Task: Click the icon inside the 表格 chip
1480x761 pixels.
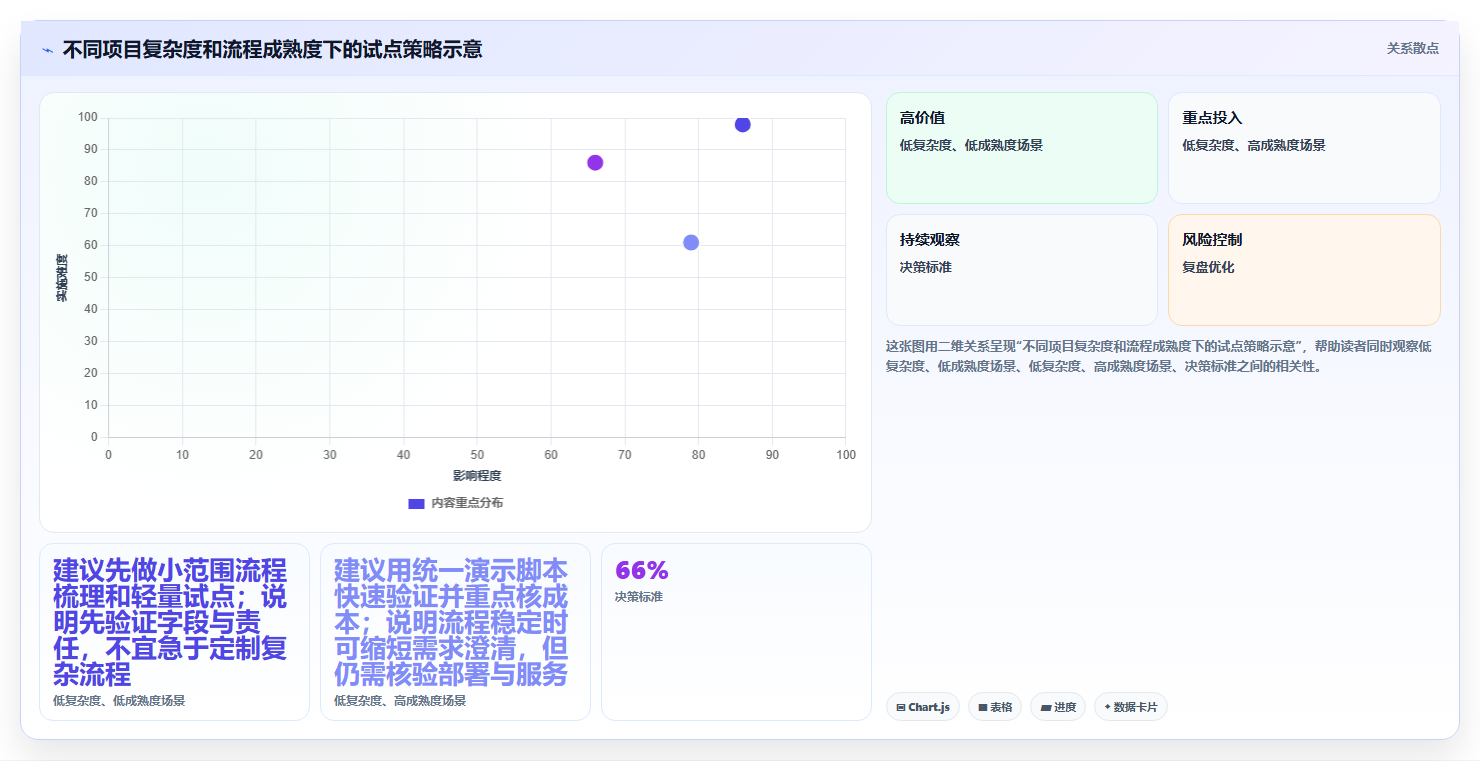Action: 983,707
